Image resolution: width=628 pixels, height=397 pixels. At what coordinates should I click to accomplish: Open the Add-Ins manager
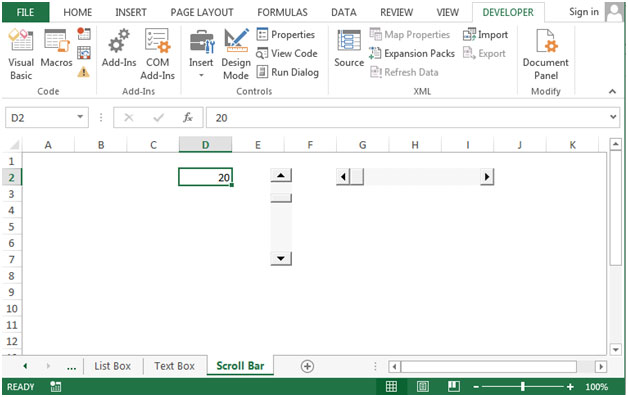coord(119,48)
